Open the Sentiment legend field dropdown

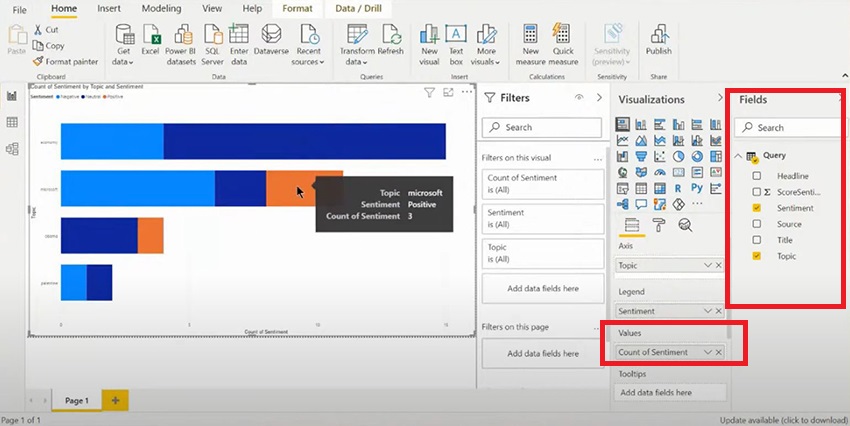[707, 311]
